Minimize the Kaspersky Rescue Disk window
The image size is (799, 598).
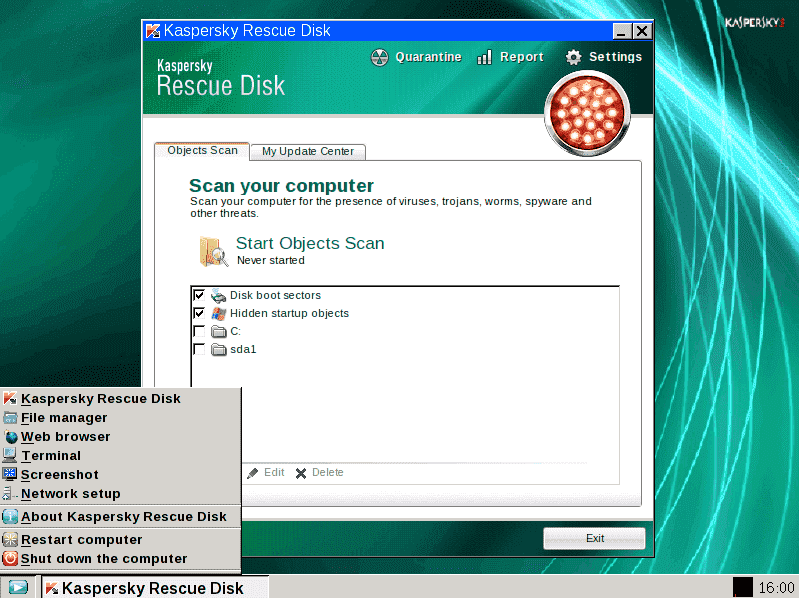(622, 32)
